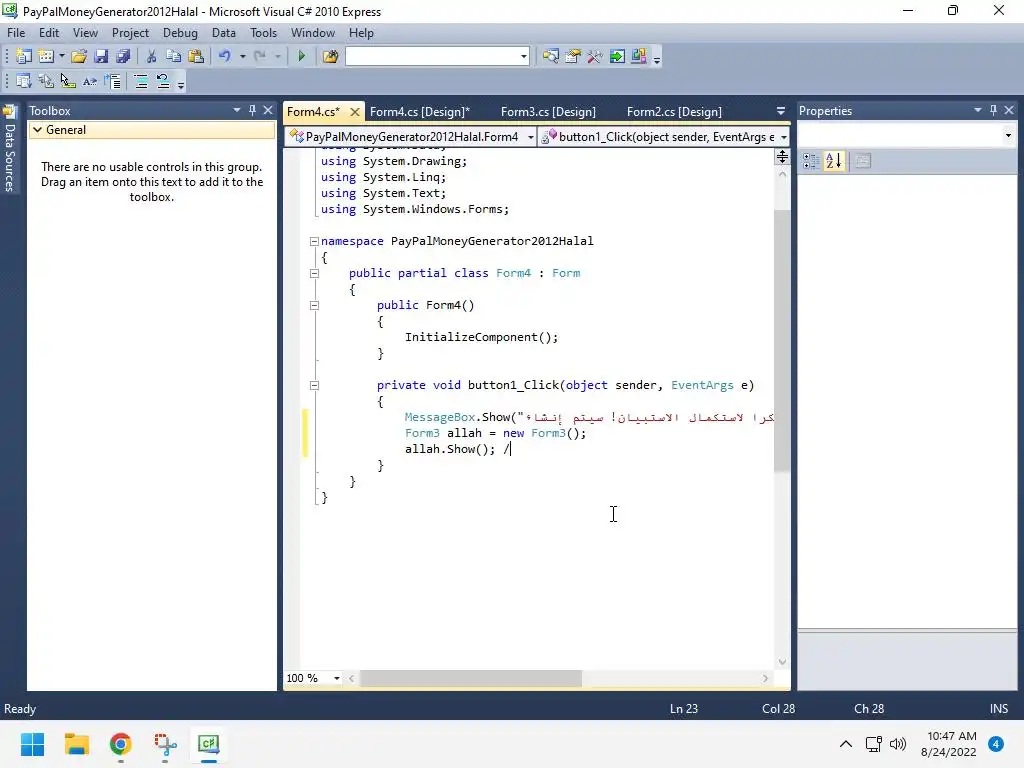
Task: Pin the Toolbox panel with auto-hide pushpin
Action: (252, 110)
